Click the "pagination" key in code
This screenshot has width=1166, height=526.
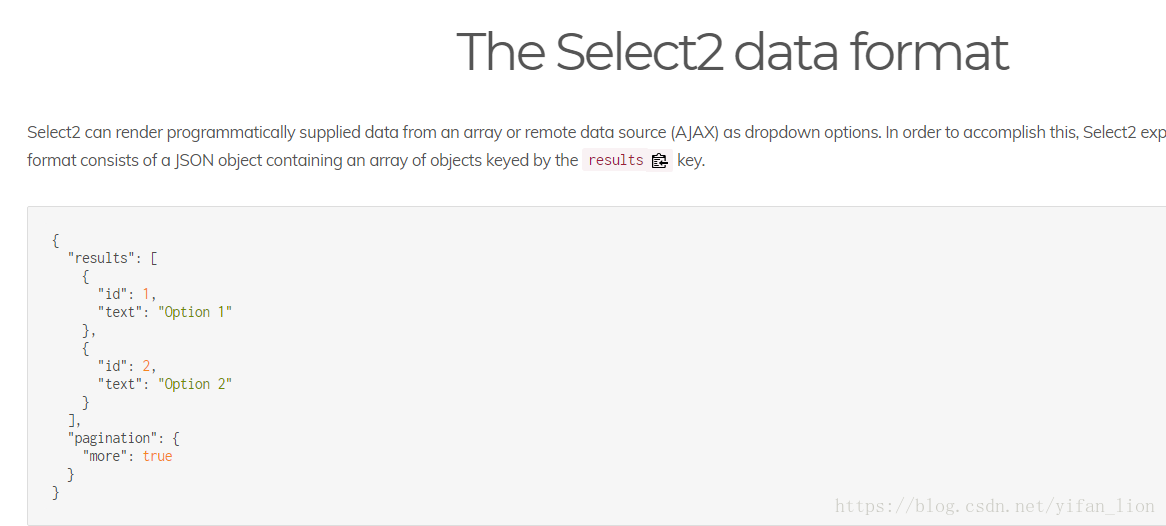pos(113,438)
